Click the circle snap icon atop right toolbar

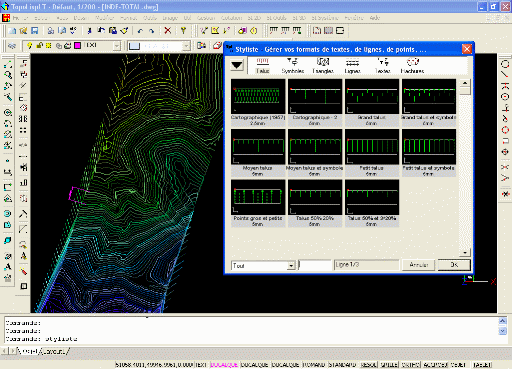click(505, 64)
